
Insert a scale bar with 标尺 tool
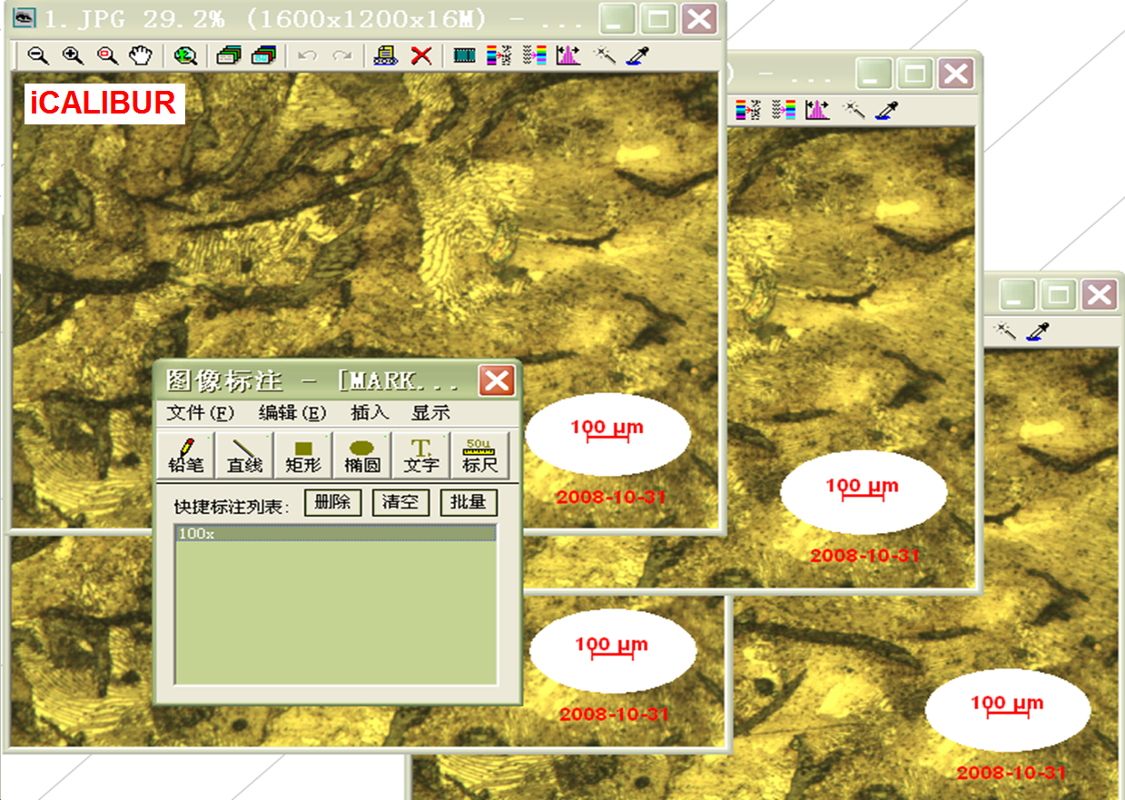pyautogui.click(x=480, y=455)
